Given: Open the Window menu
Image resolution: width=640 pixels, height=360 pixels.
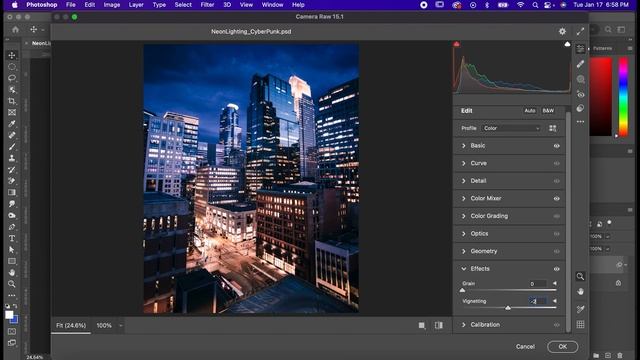Looking at the screenshot, I should point(272,5).
